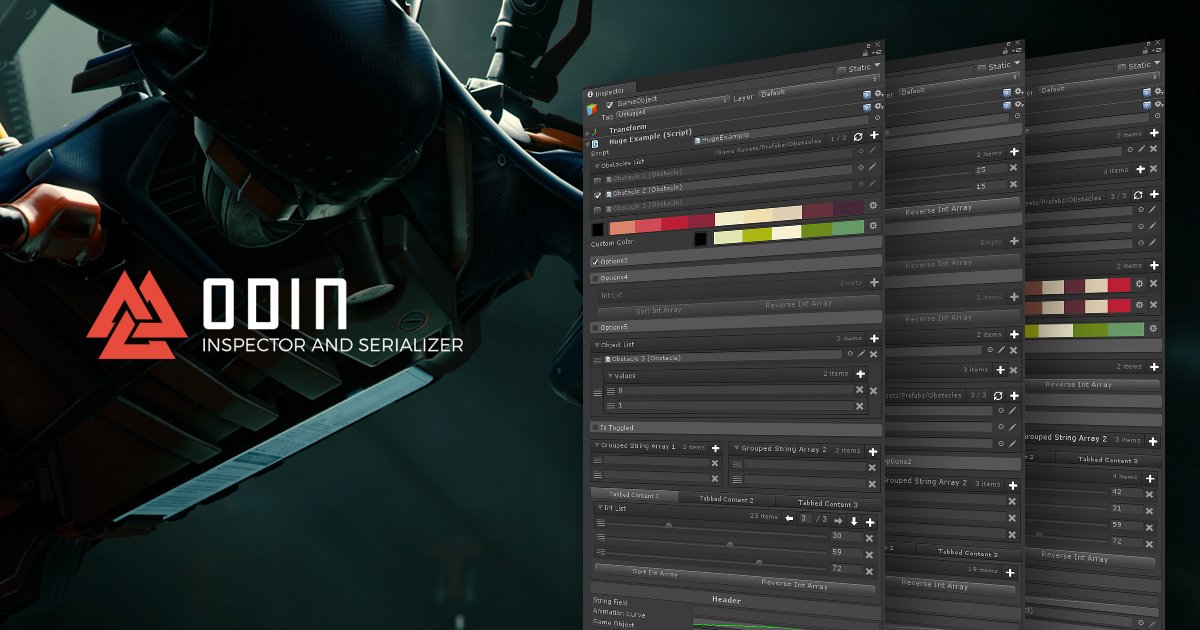
Task: Toggle the Is Toggled checkbox
Action: [594, 427]
